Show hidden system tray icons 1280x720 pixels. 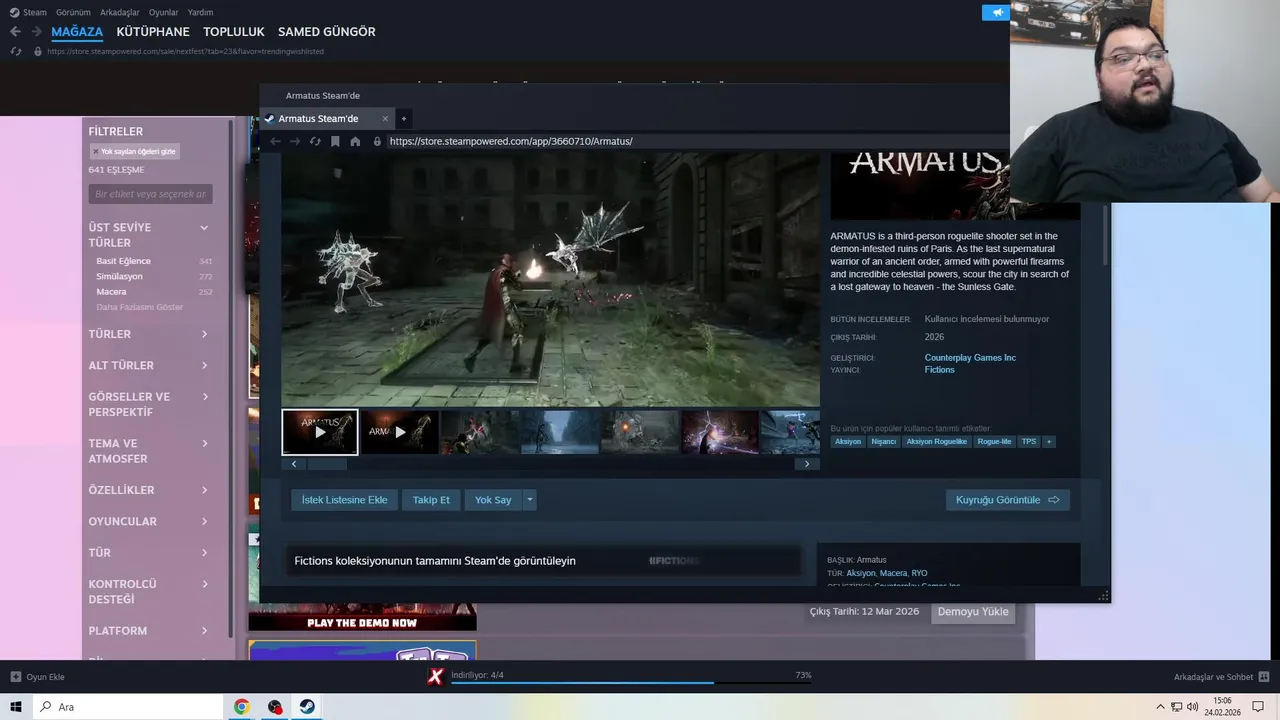point(1160,707)
